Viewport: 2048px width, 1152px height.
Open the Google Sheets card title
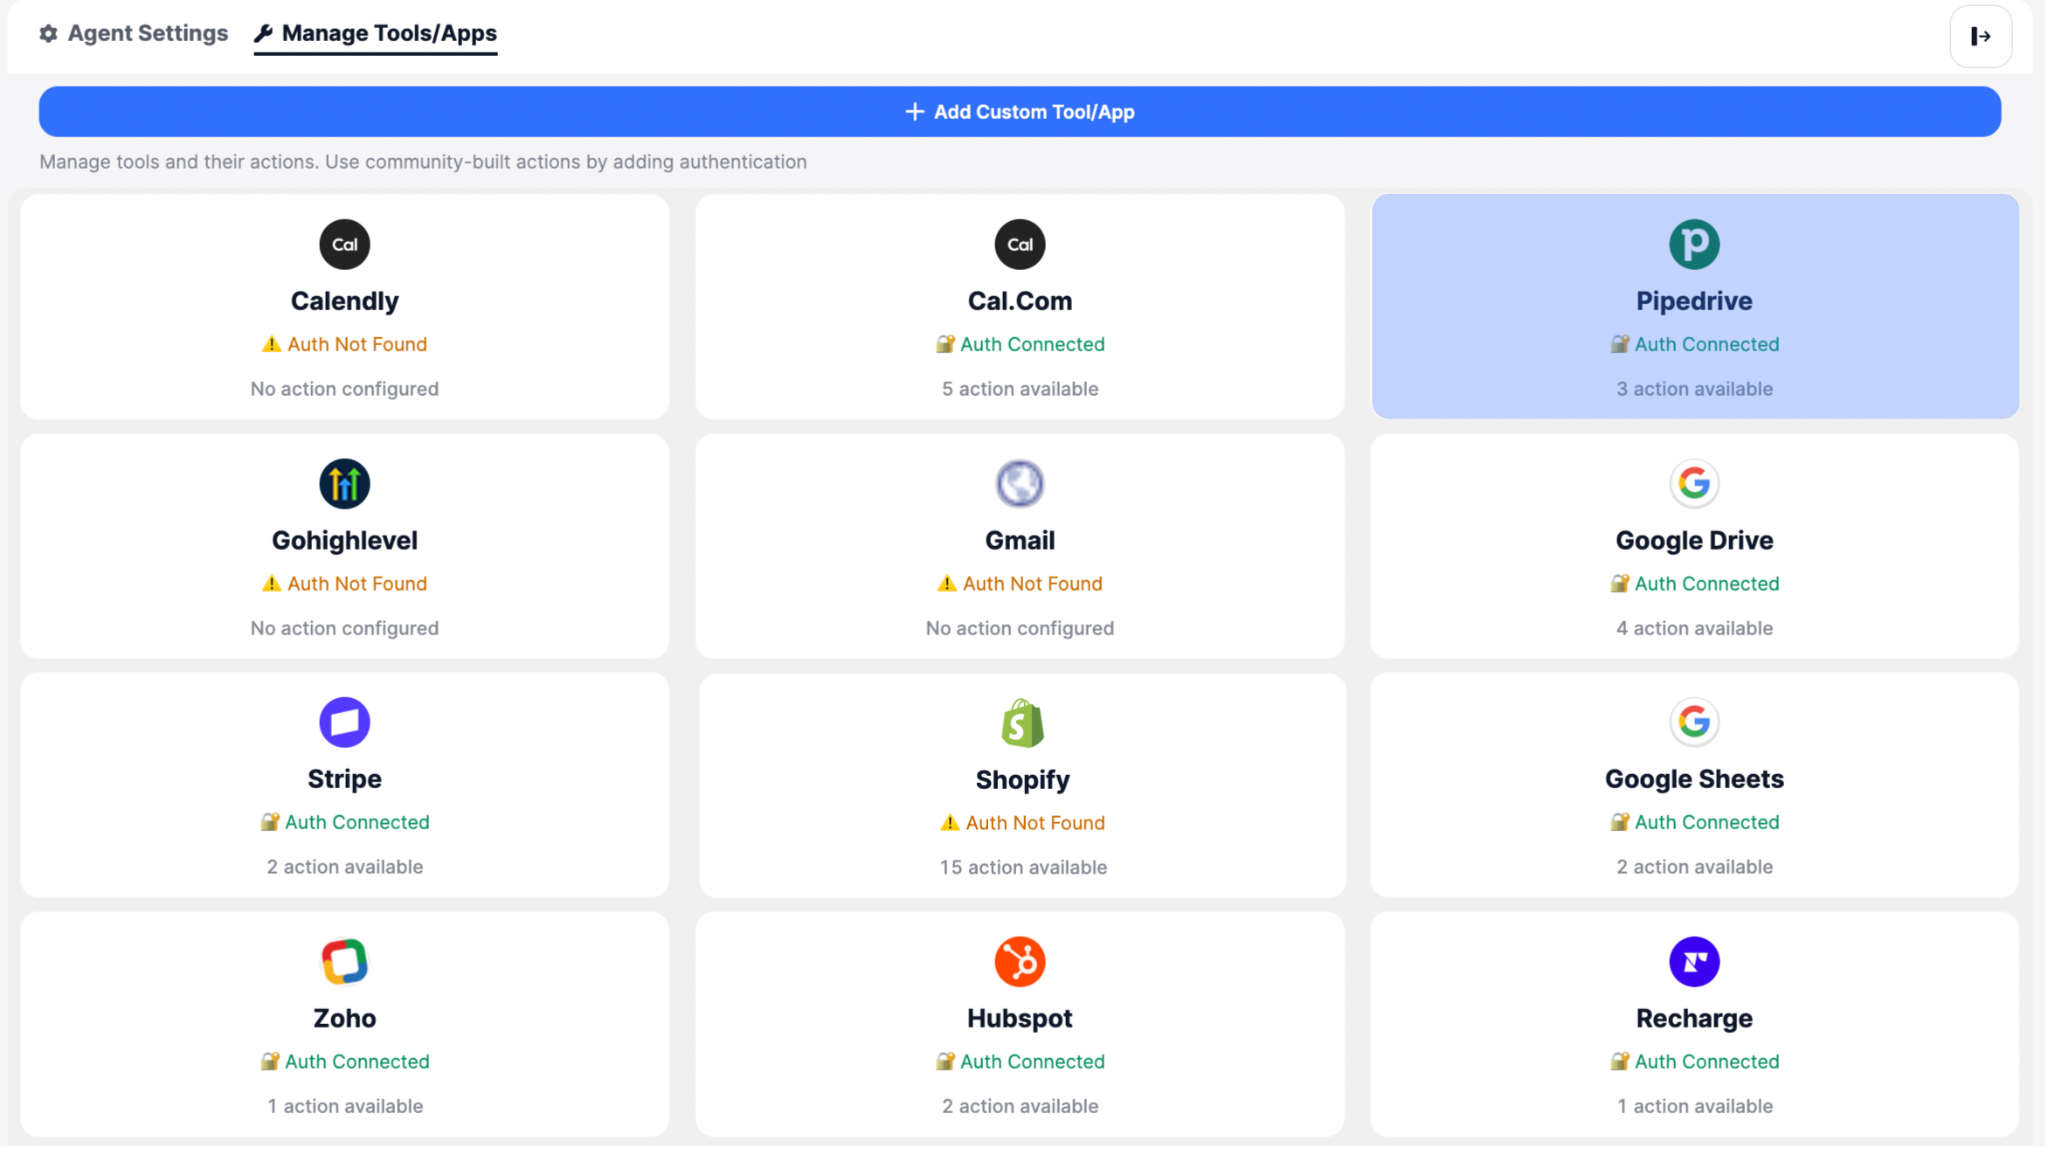click(x=1693, y=779)
